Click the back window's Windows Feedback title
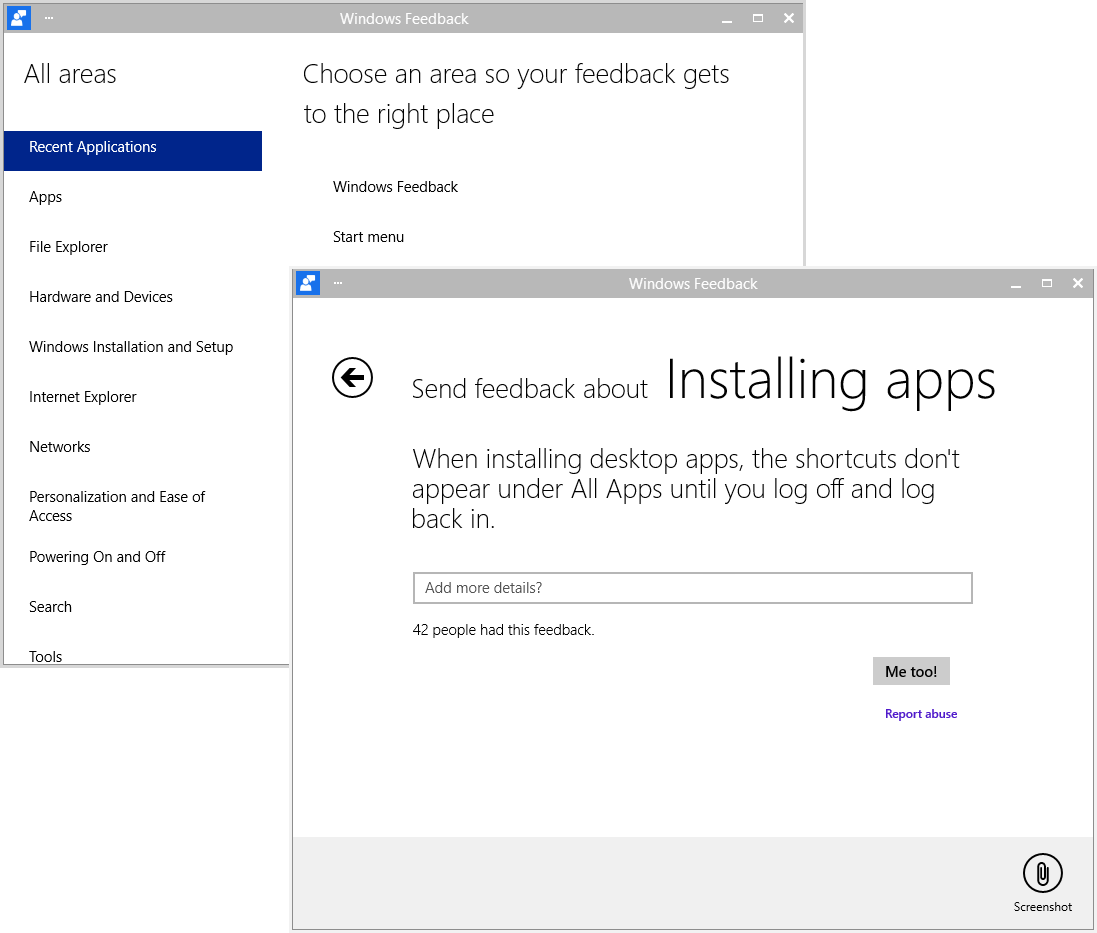 [x=404, y=19]
